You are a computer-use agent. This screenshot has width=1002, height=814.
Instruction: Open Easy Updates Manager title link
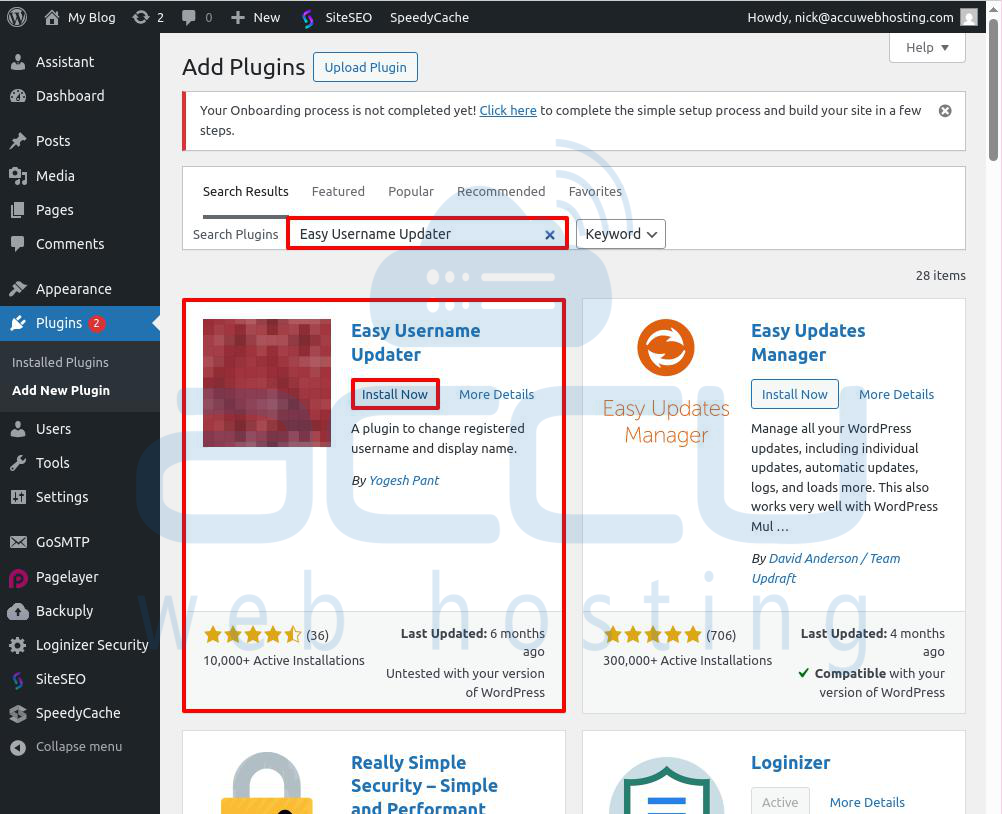808,342
